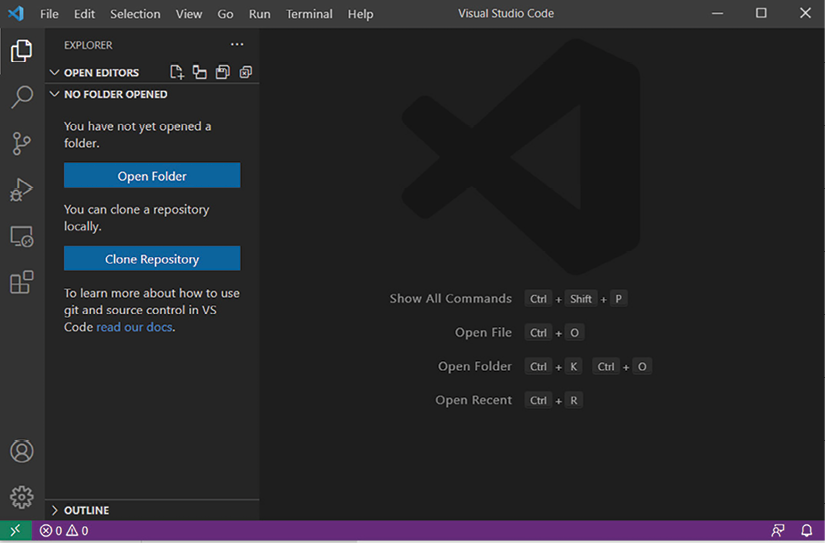825x543 pixels.
Task: Open Explorer Views and More Actions ellipsis
Action: click(237, 45)
